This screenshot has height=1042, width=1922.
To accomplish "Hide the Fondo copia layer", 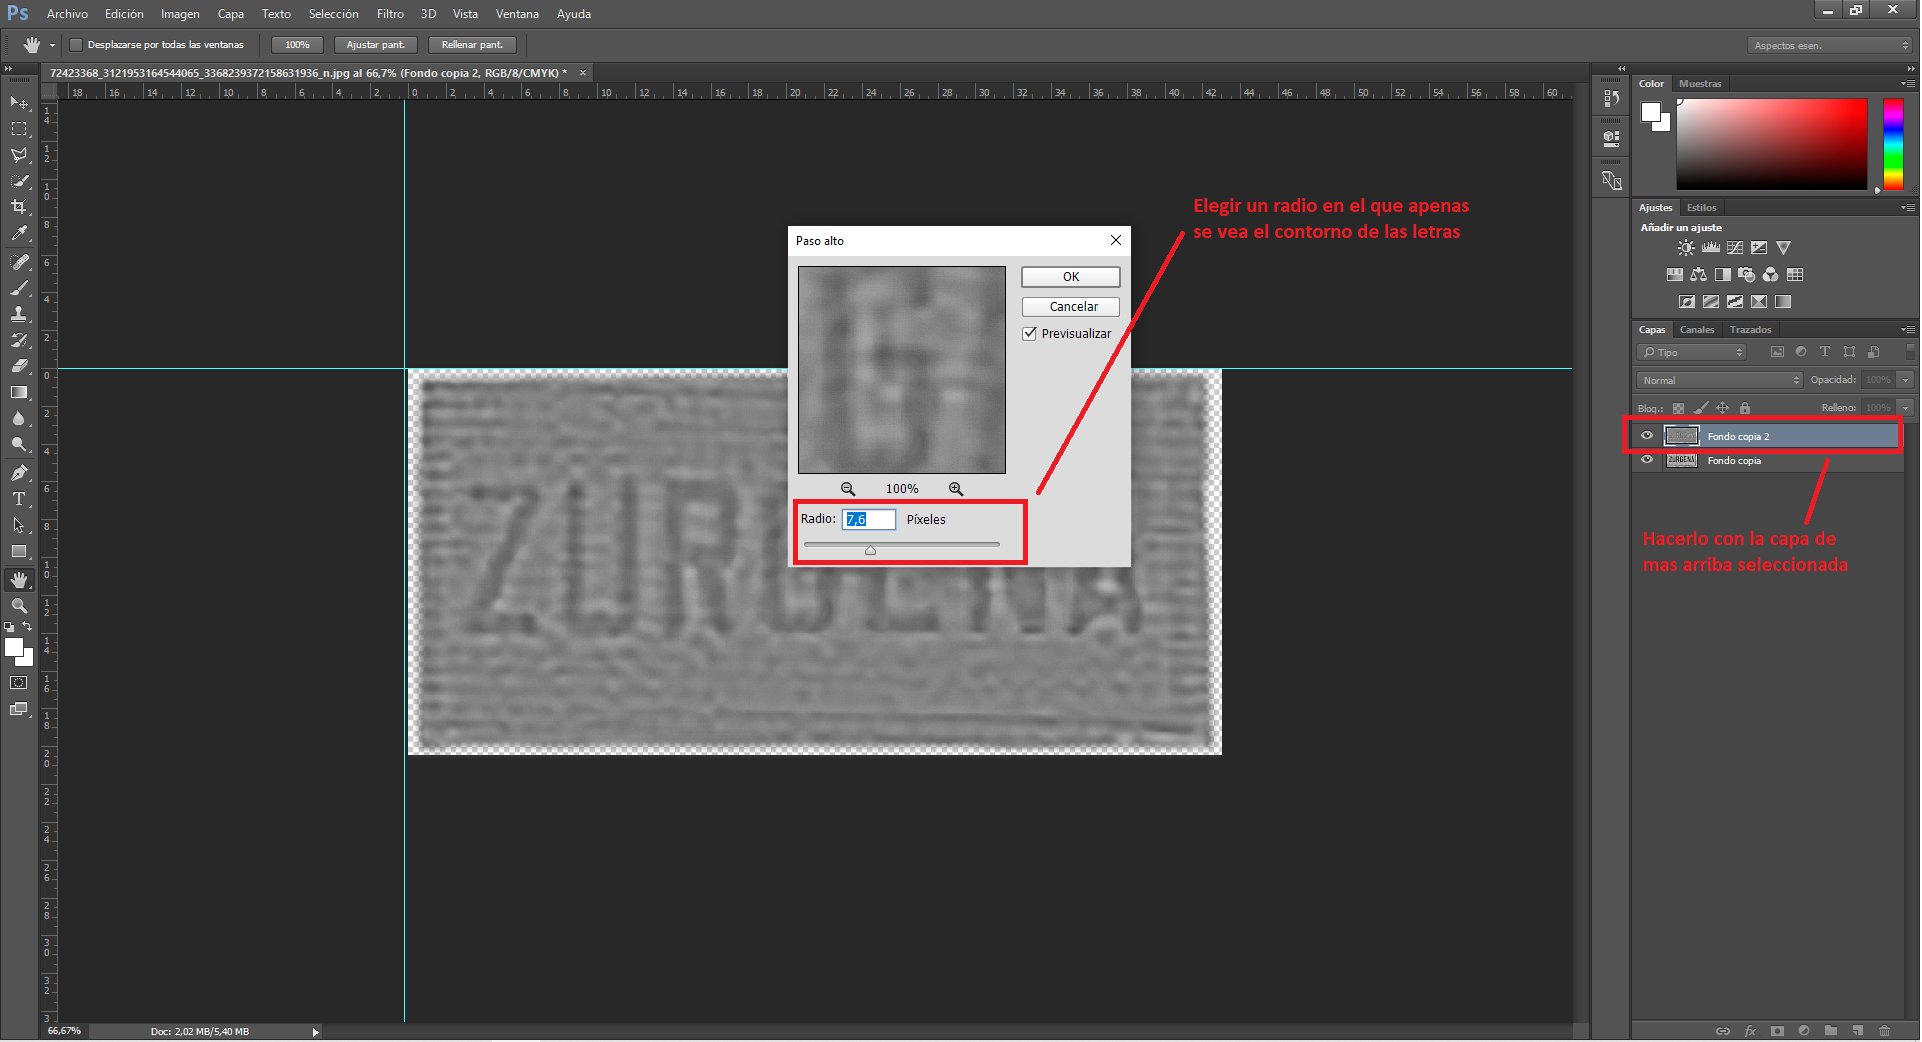I will [1647, 461].
